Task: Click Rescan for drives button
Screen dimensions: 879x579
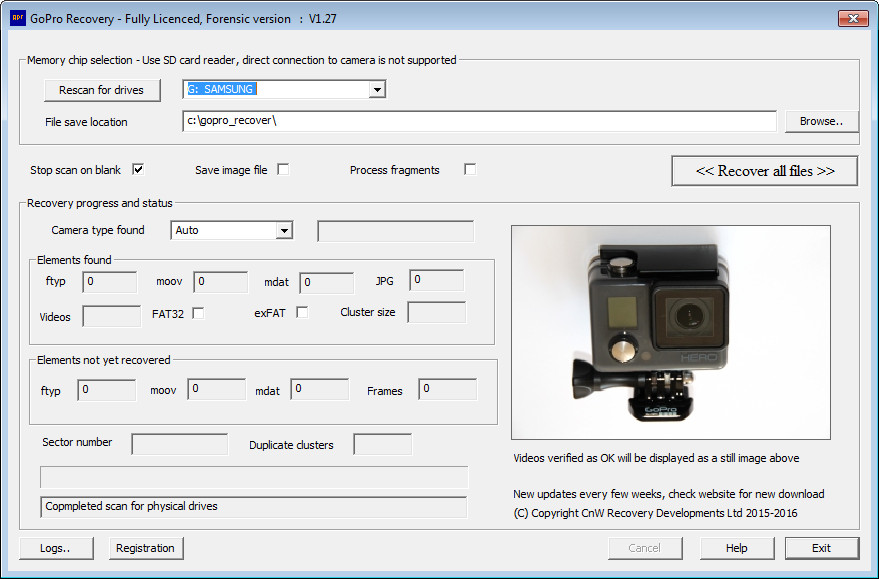Action: point(101,90)
